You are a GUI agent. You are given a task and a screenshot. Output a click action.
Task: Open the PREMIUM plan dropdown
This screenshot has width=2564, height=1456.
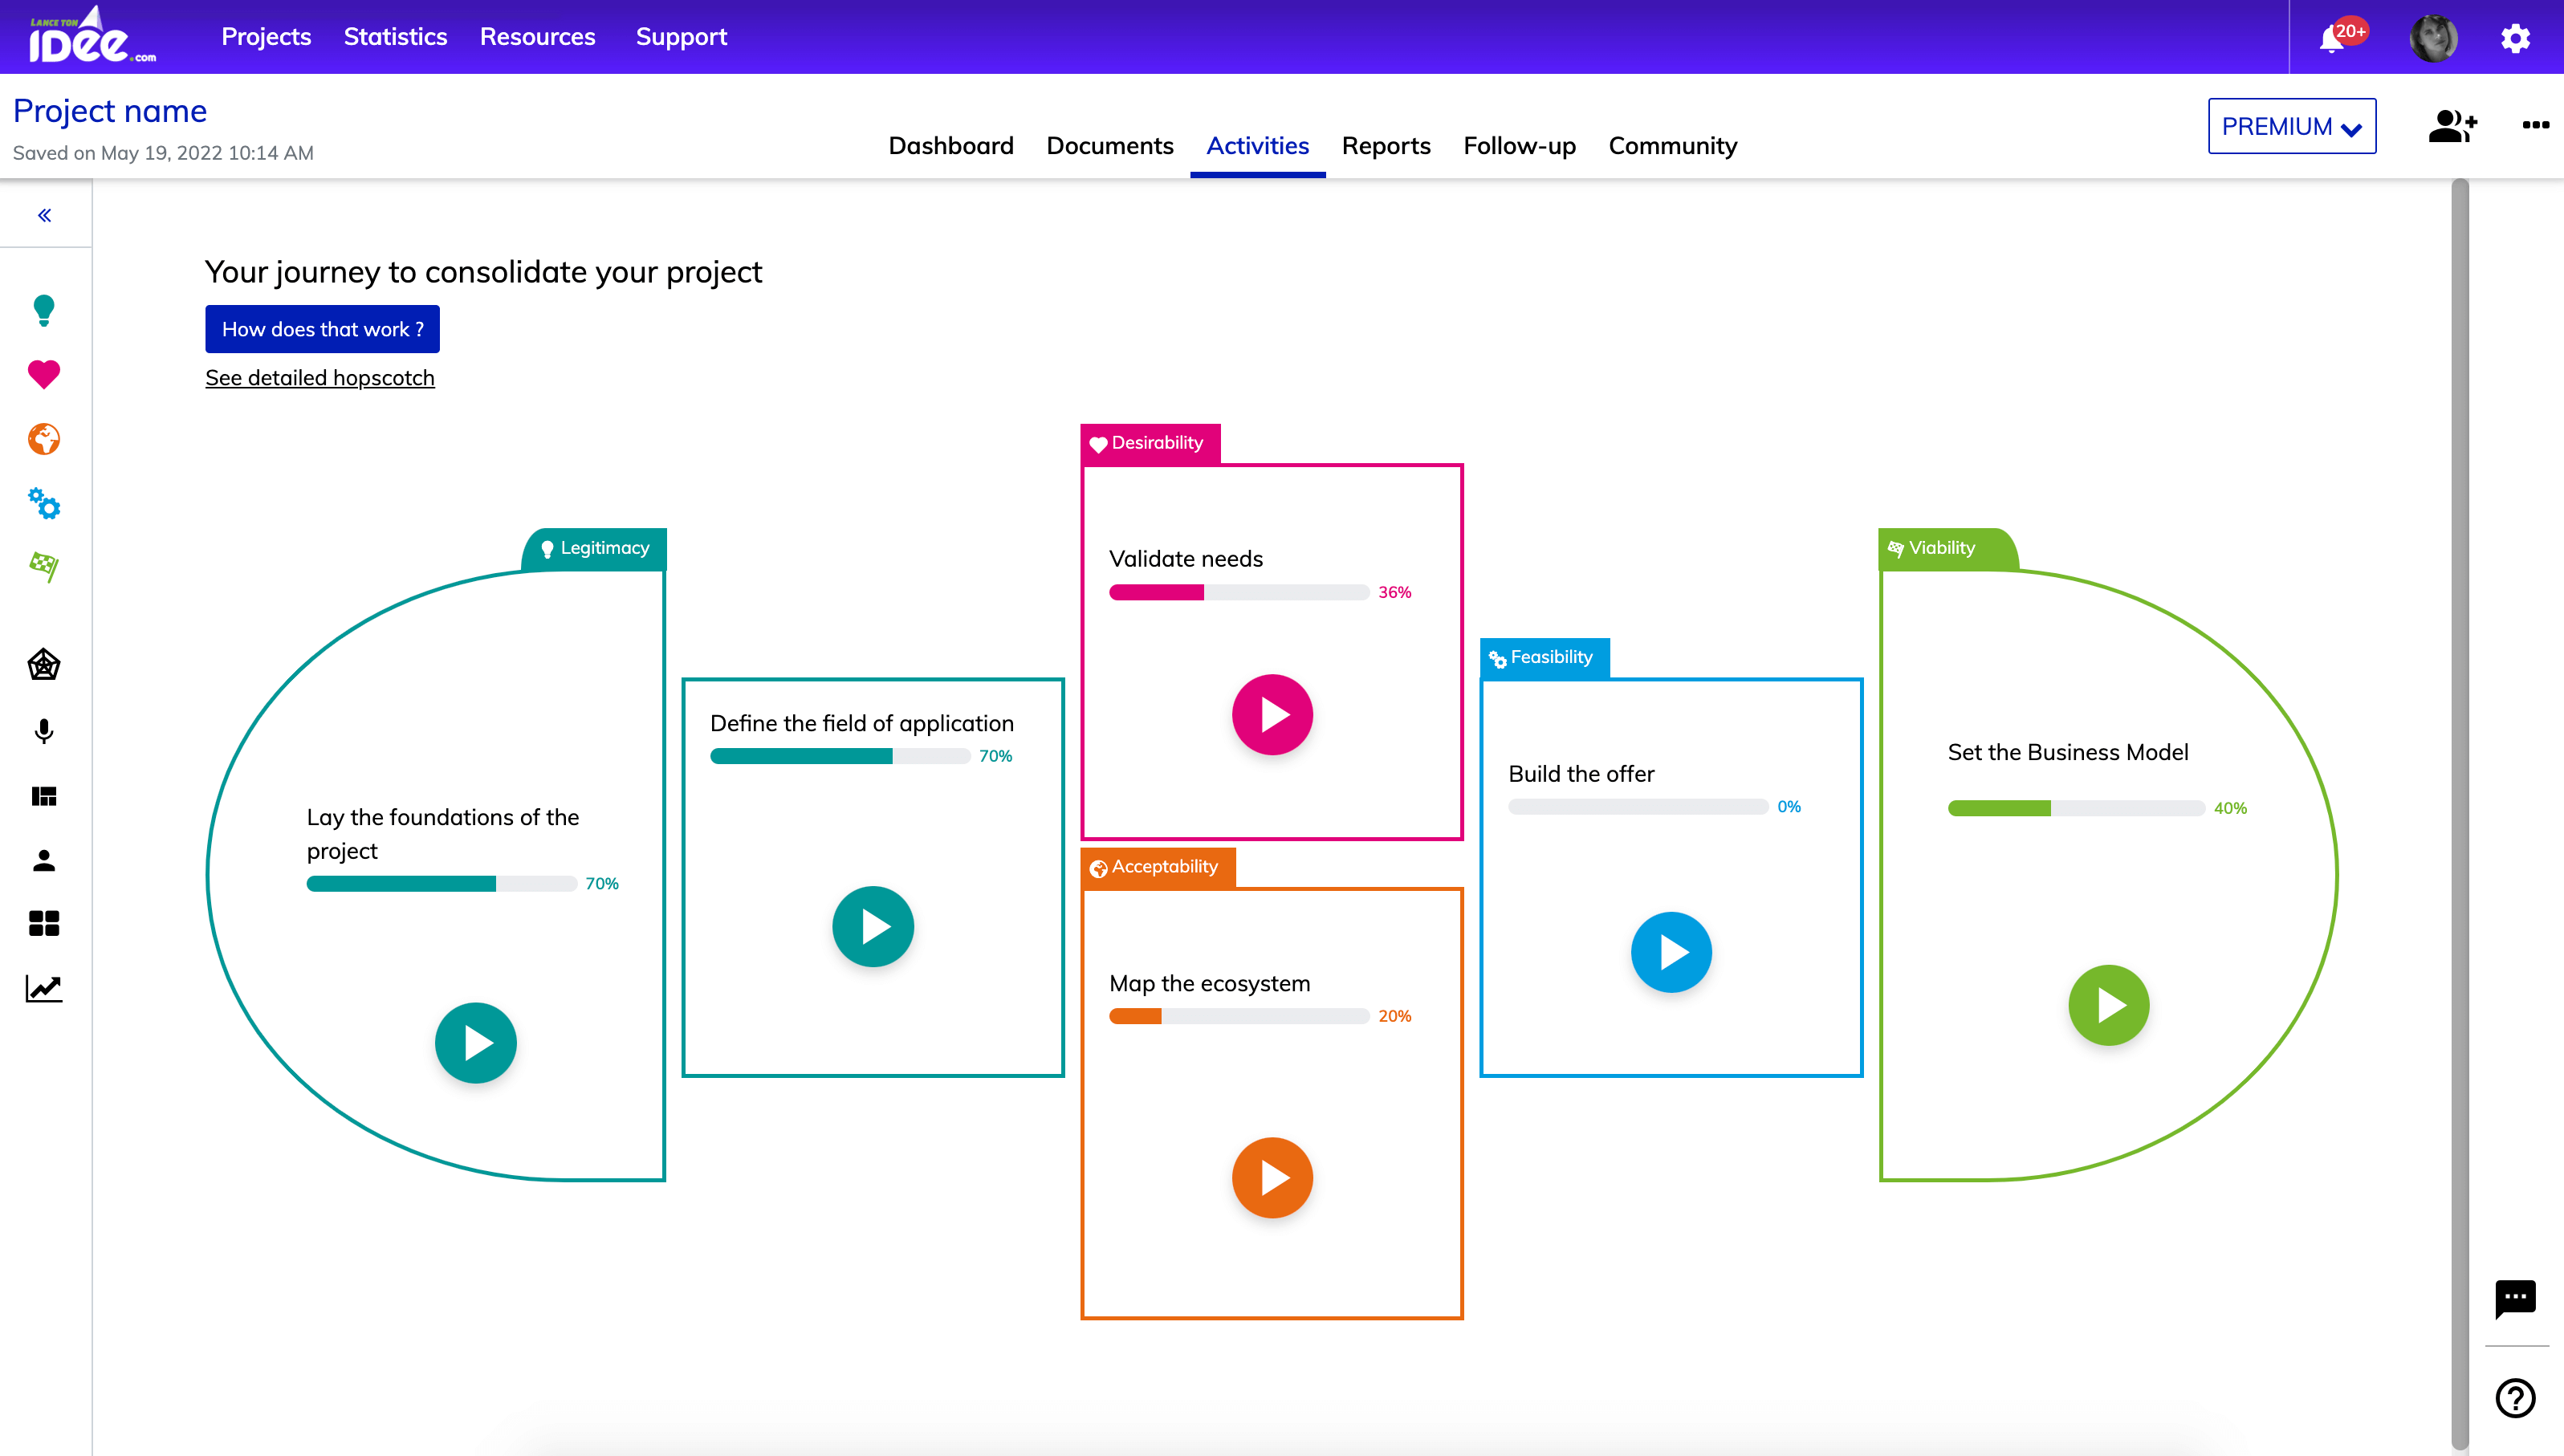pyautogui.click(x=2289, y=125)
